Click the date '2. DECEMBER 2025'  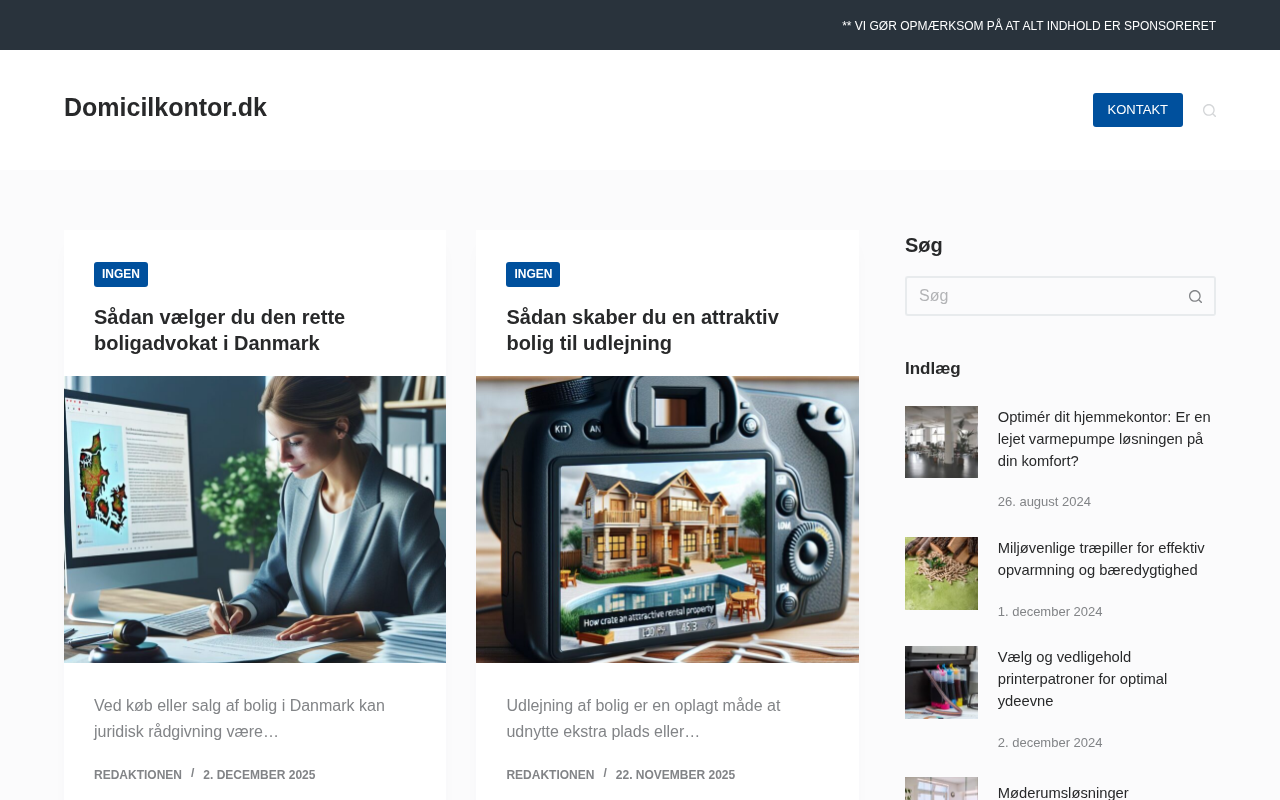click(x=259, y=775)
